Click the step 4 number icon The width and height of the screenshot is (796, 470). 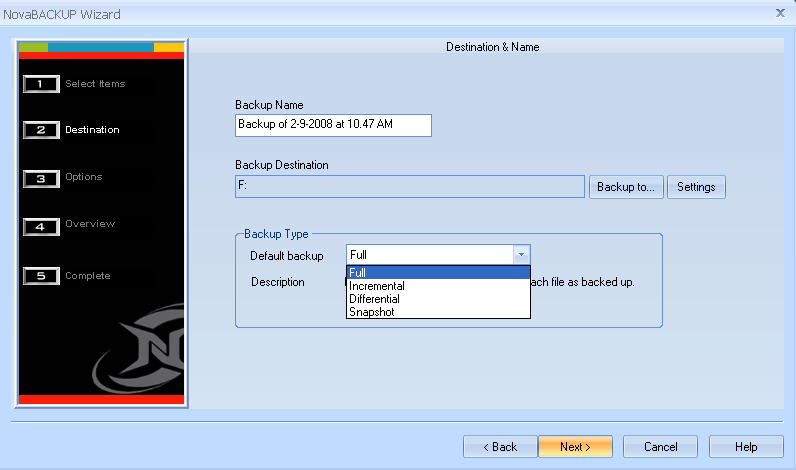[x=41, y=227]
